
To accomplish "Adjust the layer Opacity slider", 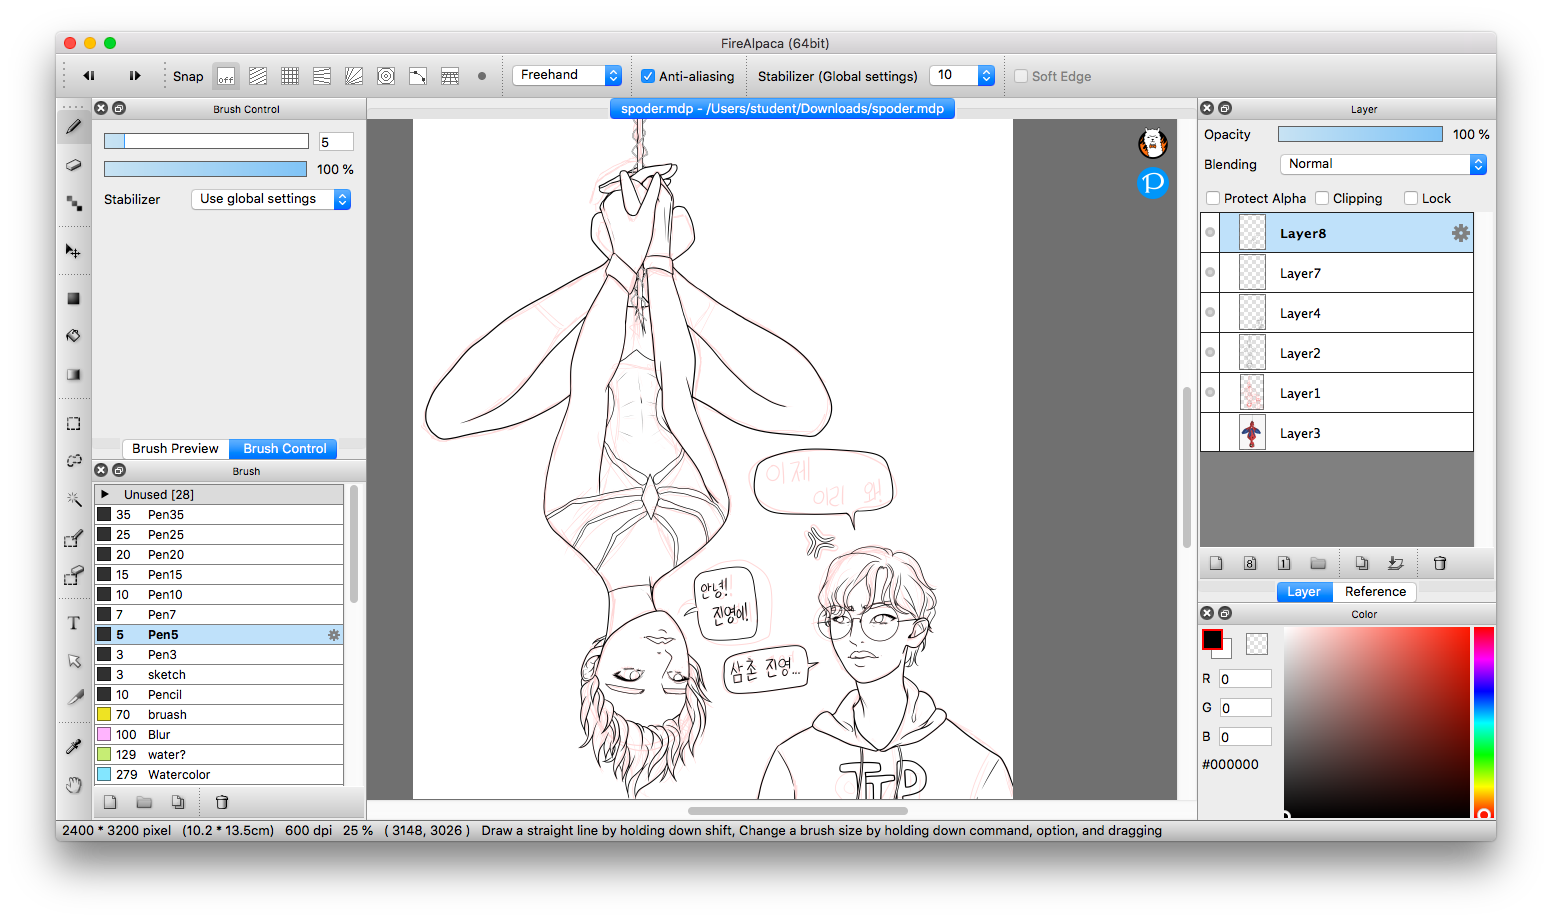I will [x=1360, y=134].
